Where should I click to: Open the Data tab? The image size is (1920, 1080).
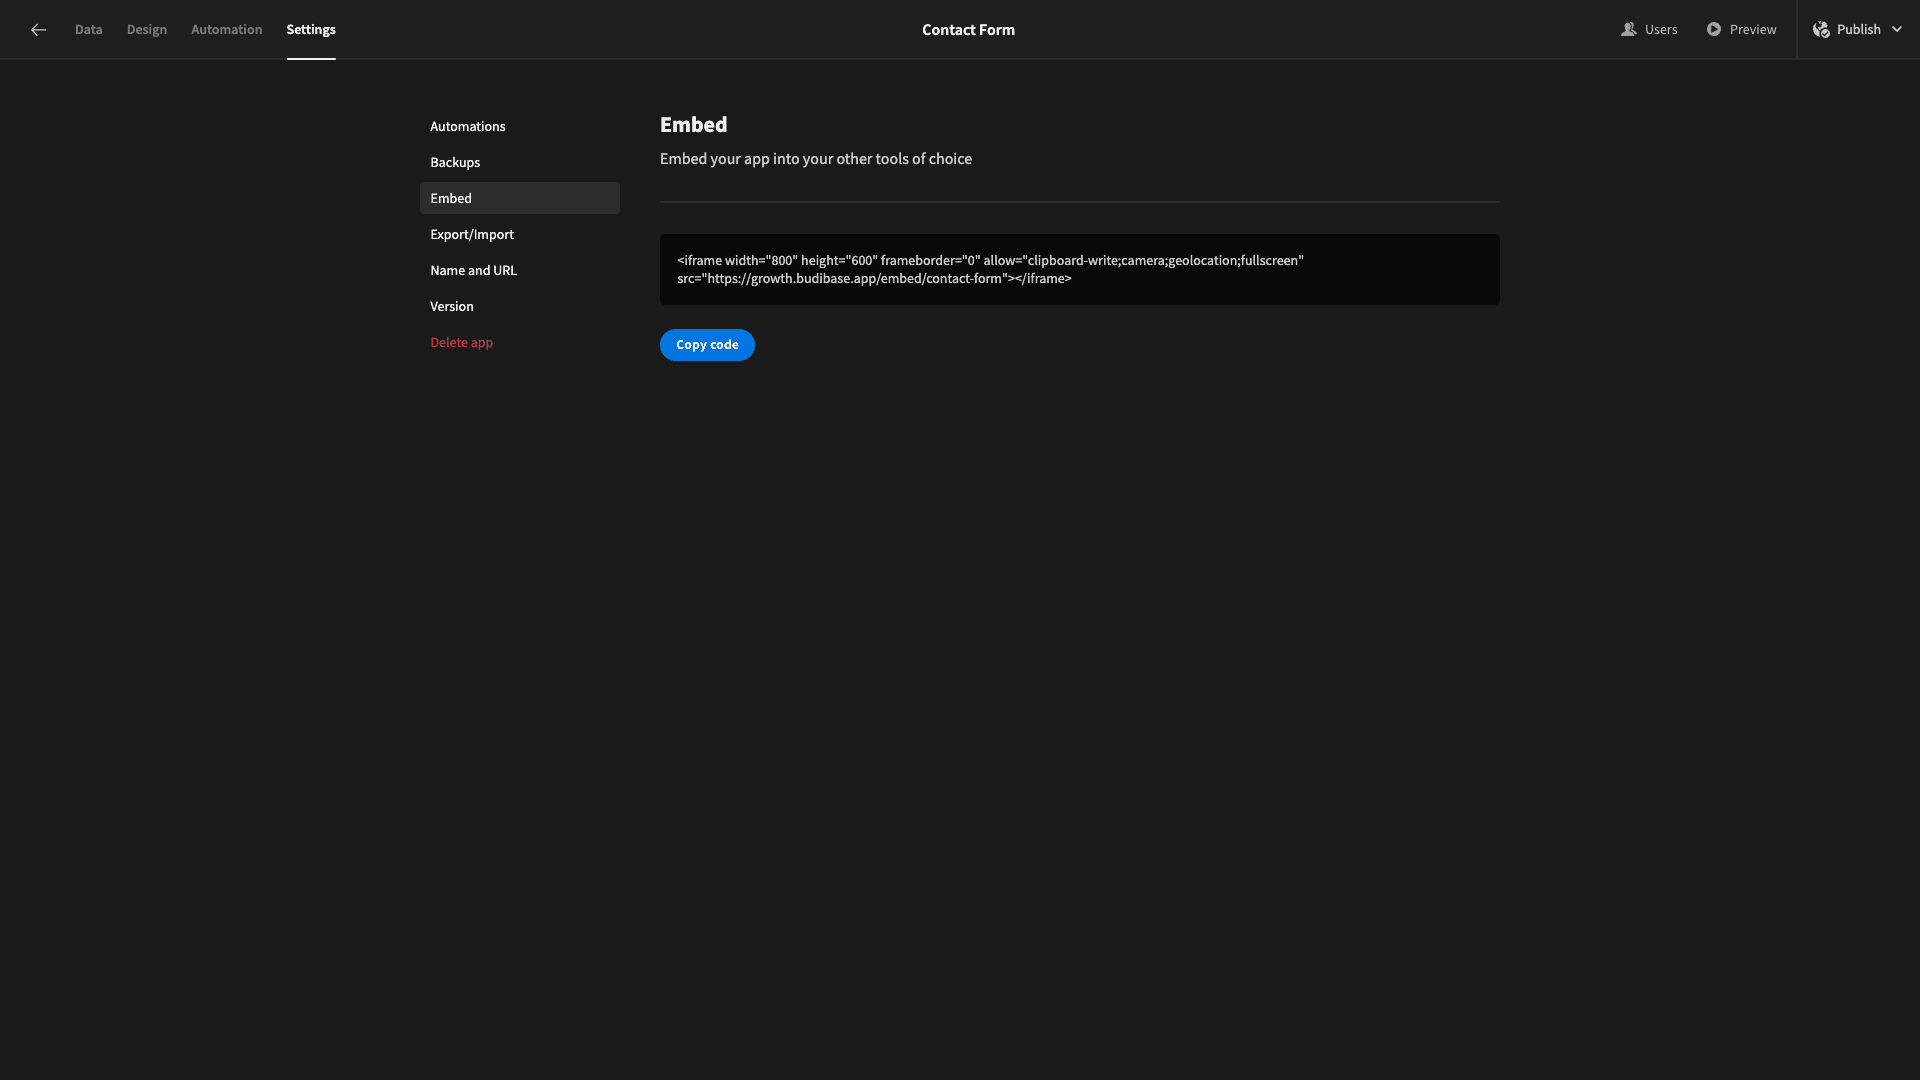click(x=88, y=30)
